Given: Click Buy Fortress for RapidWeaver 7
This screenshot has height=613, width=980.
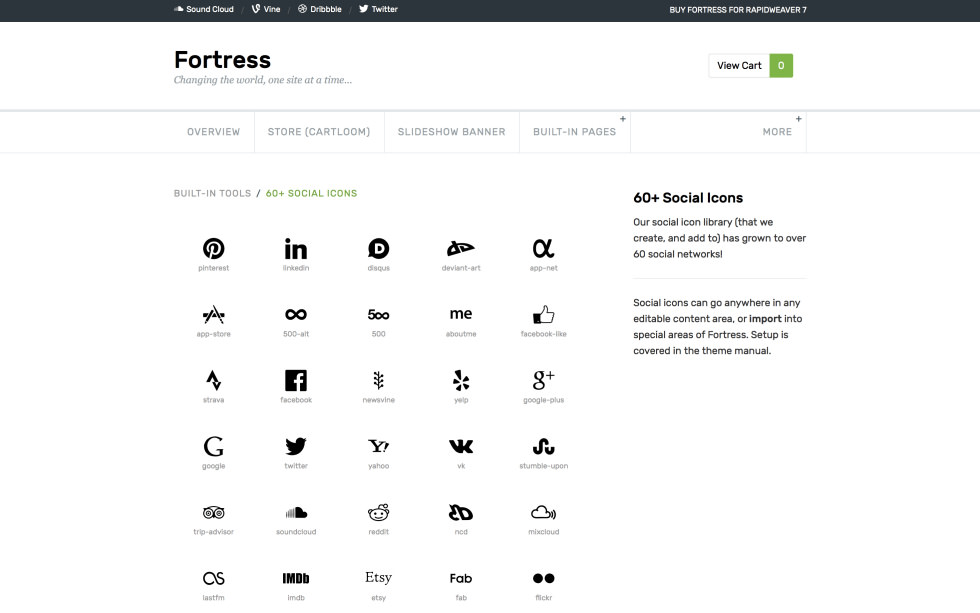Looking at the screenshot, I should point(738,10).
